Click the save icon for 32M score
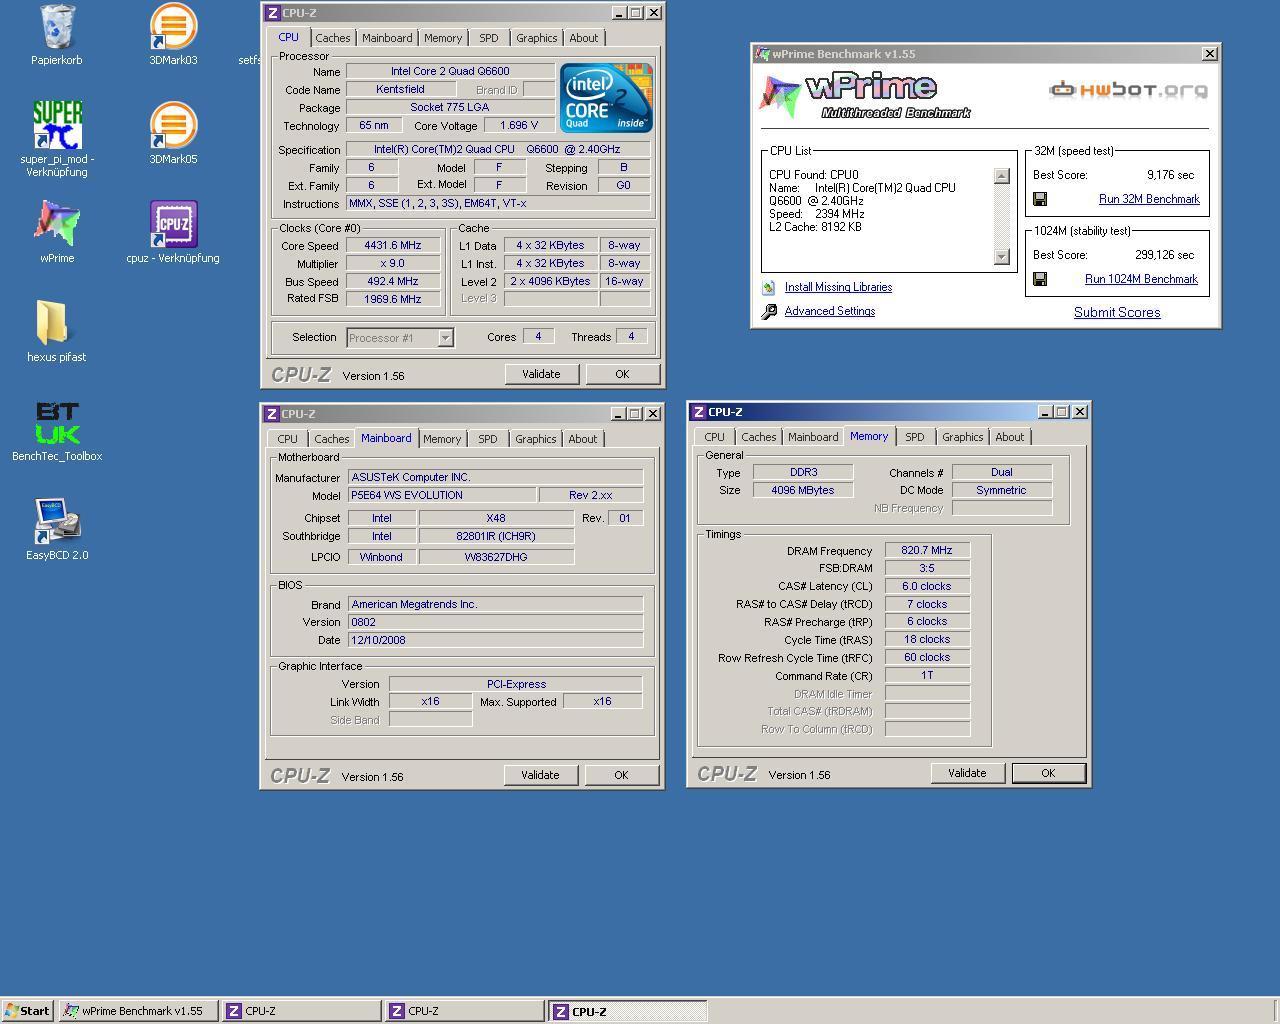Screen dimensions: 1280x1024 click(1040, 199)
